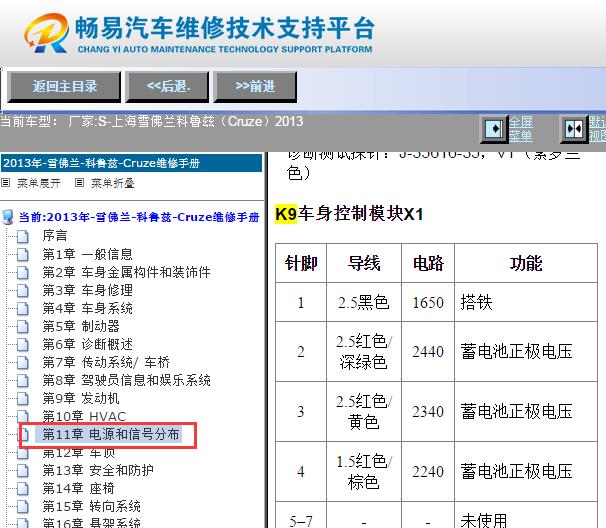The width and height of the screenshot is (606, 528).
Task: Click the page icon beside 第9章
Action: pyautogui.click(x=23, y=399)
